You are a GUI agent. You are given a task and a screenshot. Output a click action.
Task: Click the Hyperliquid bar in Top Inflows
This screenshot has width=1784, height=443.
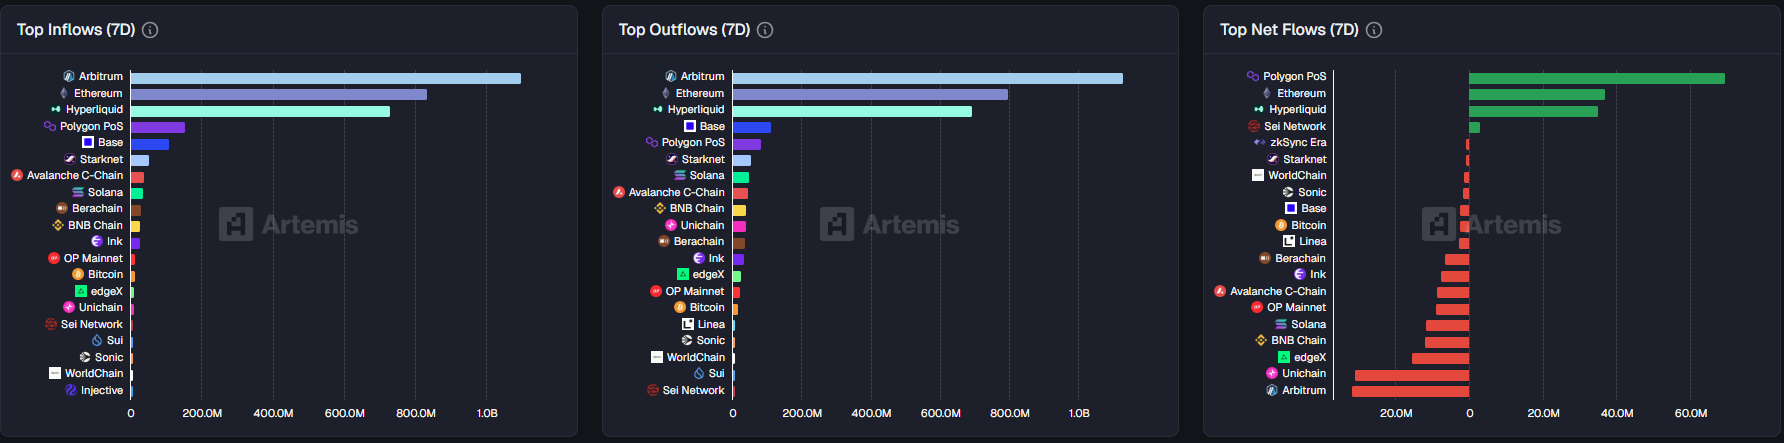coord(260,111)
